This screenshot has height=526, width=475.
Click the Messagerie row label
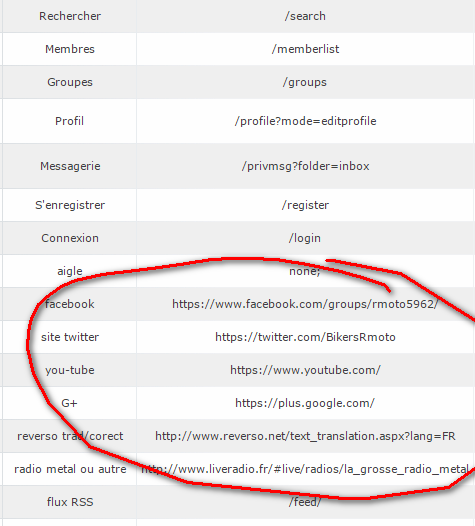coord(70,166)
